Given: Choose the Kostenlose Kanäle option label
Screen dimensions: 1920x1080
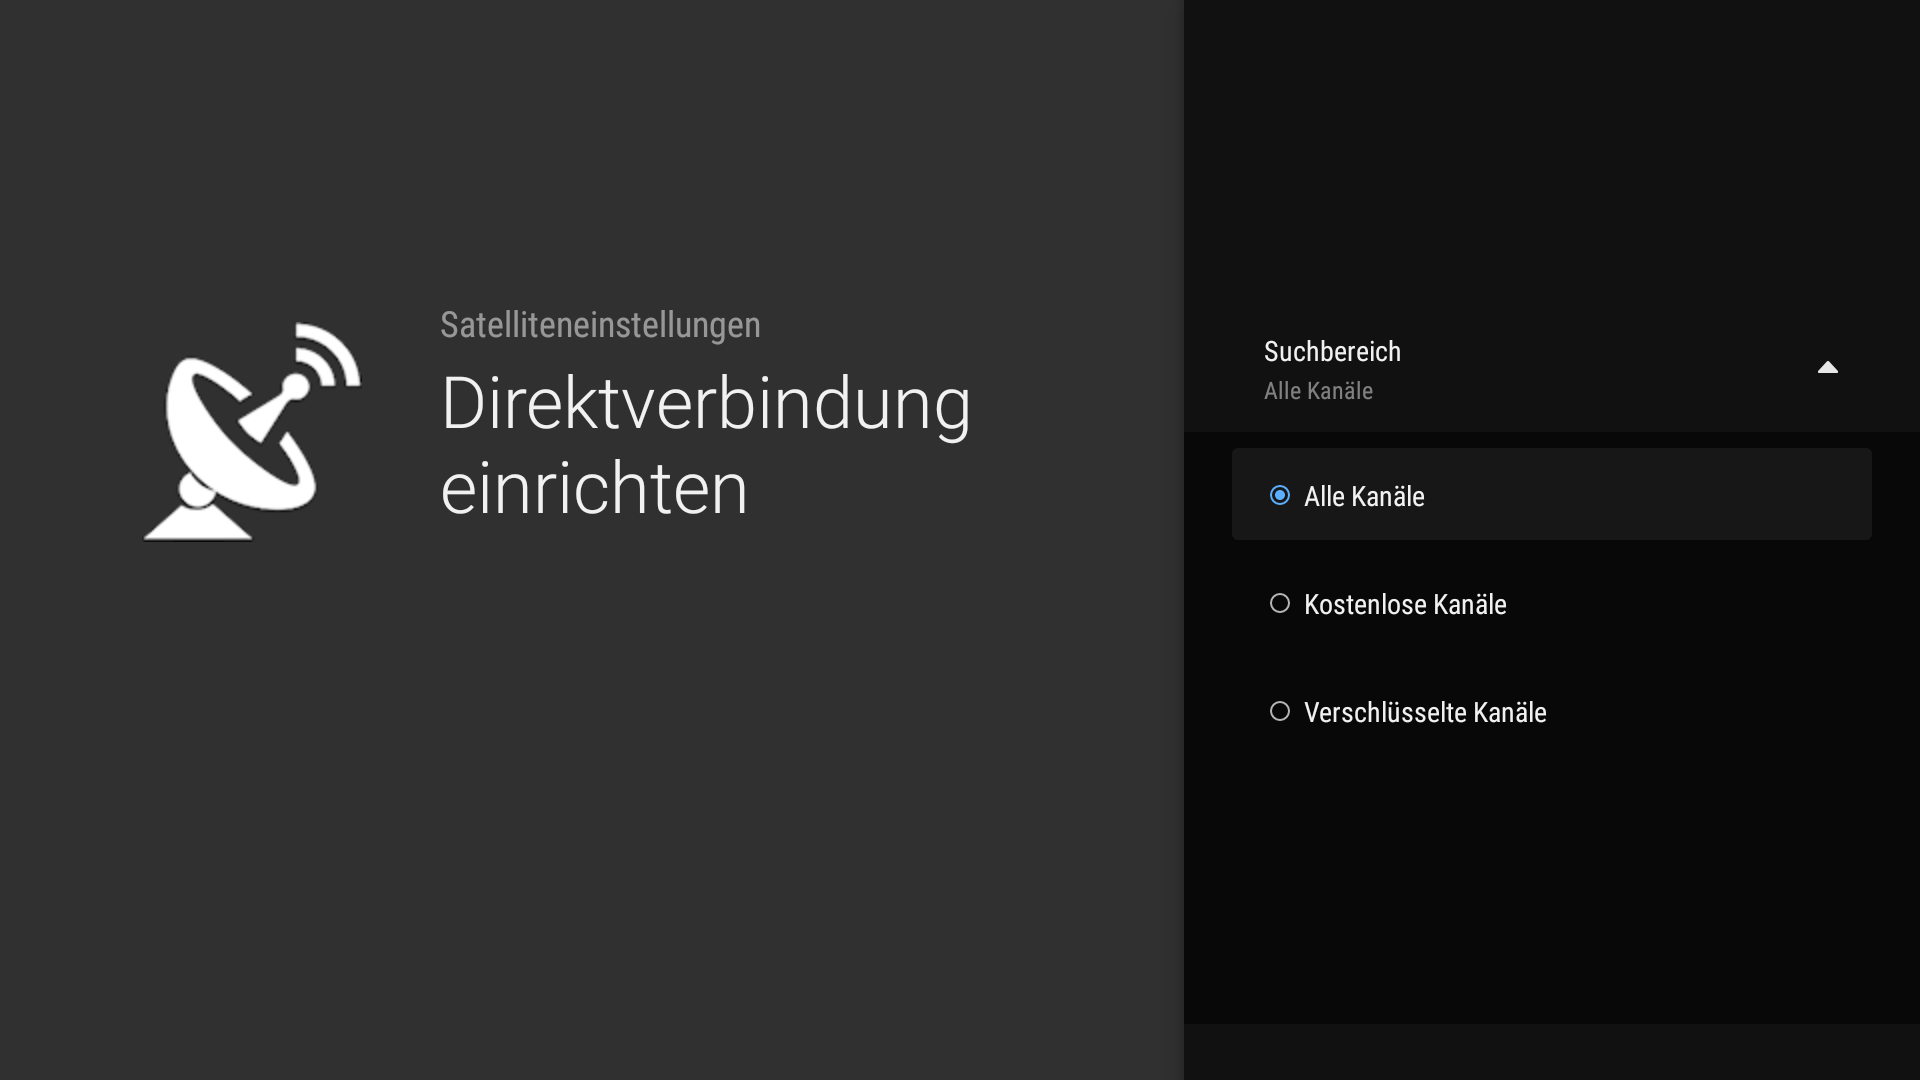Looking at the screenshot, I should click(x=1404, y=604).
